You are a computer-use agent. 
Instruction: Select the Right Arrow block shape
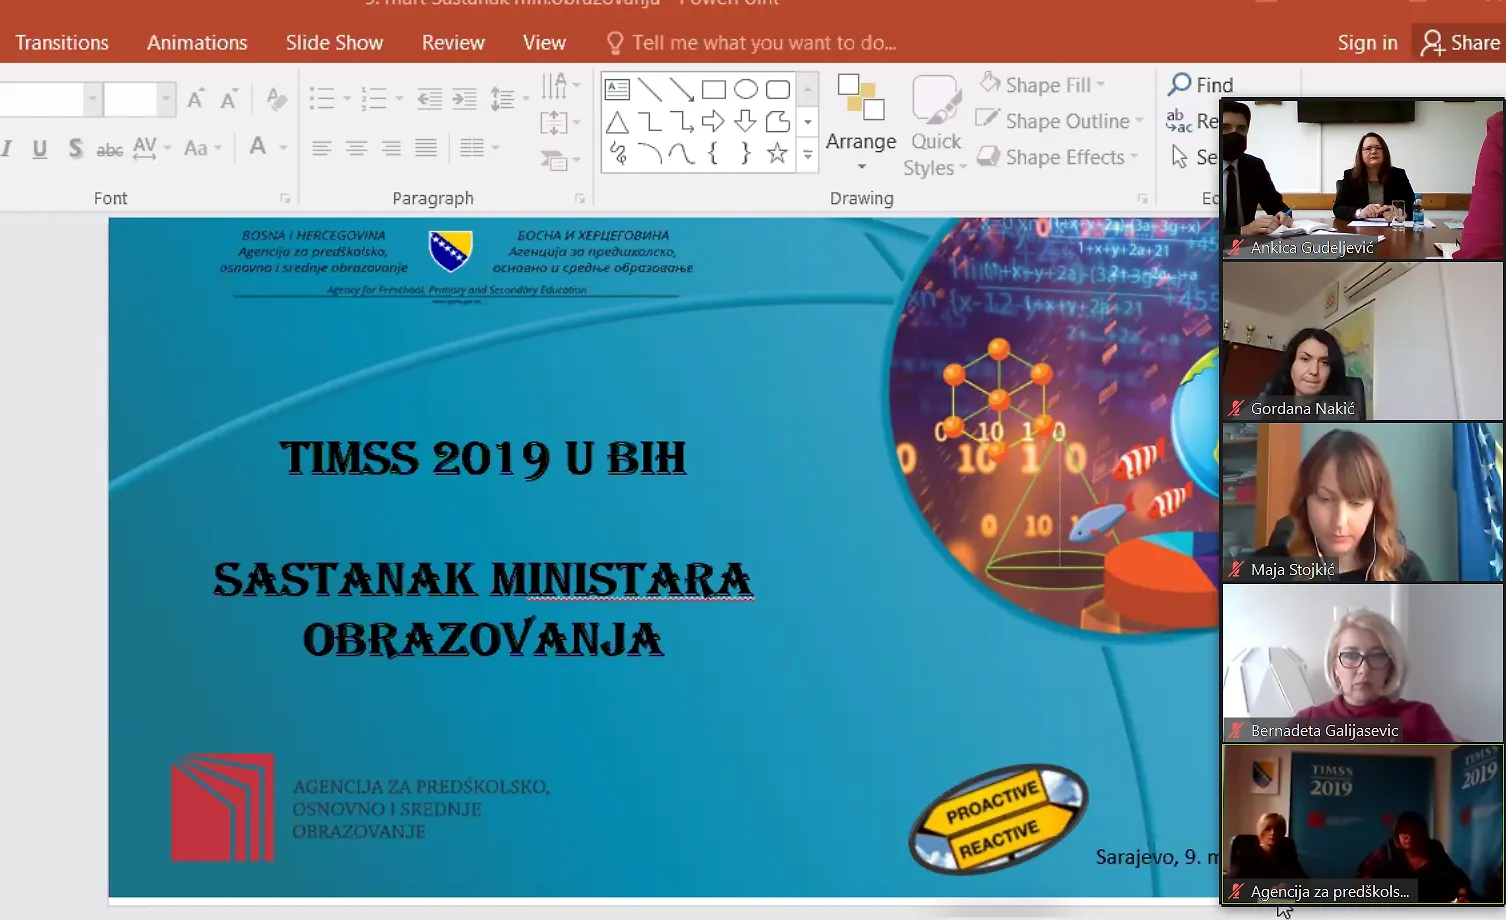[713, 122]
